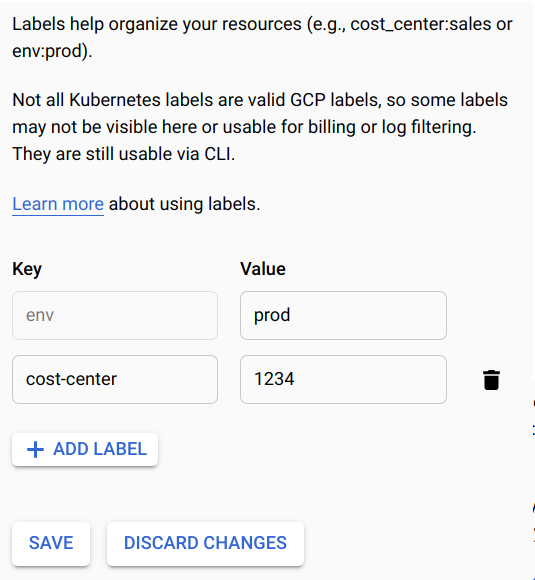Save the label changes
535x580 pixels.
point(51,543)
